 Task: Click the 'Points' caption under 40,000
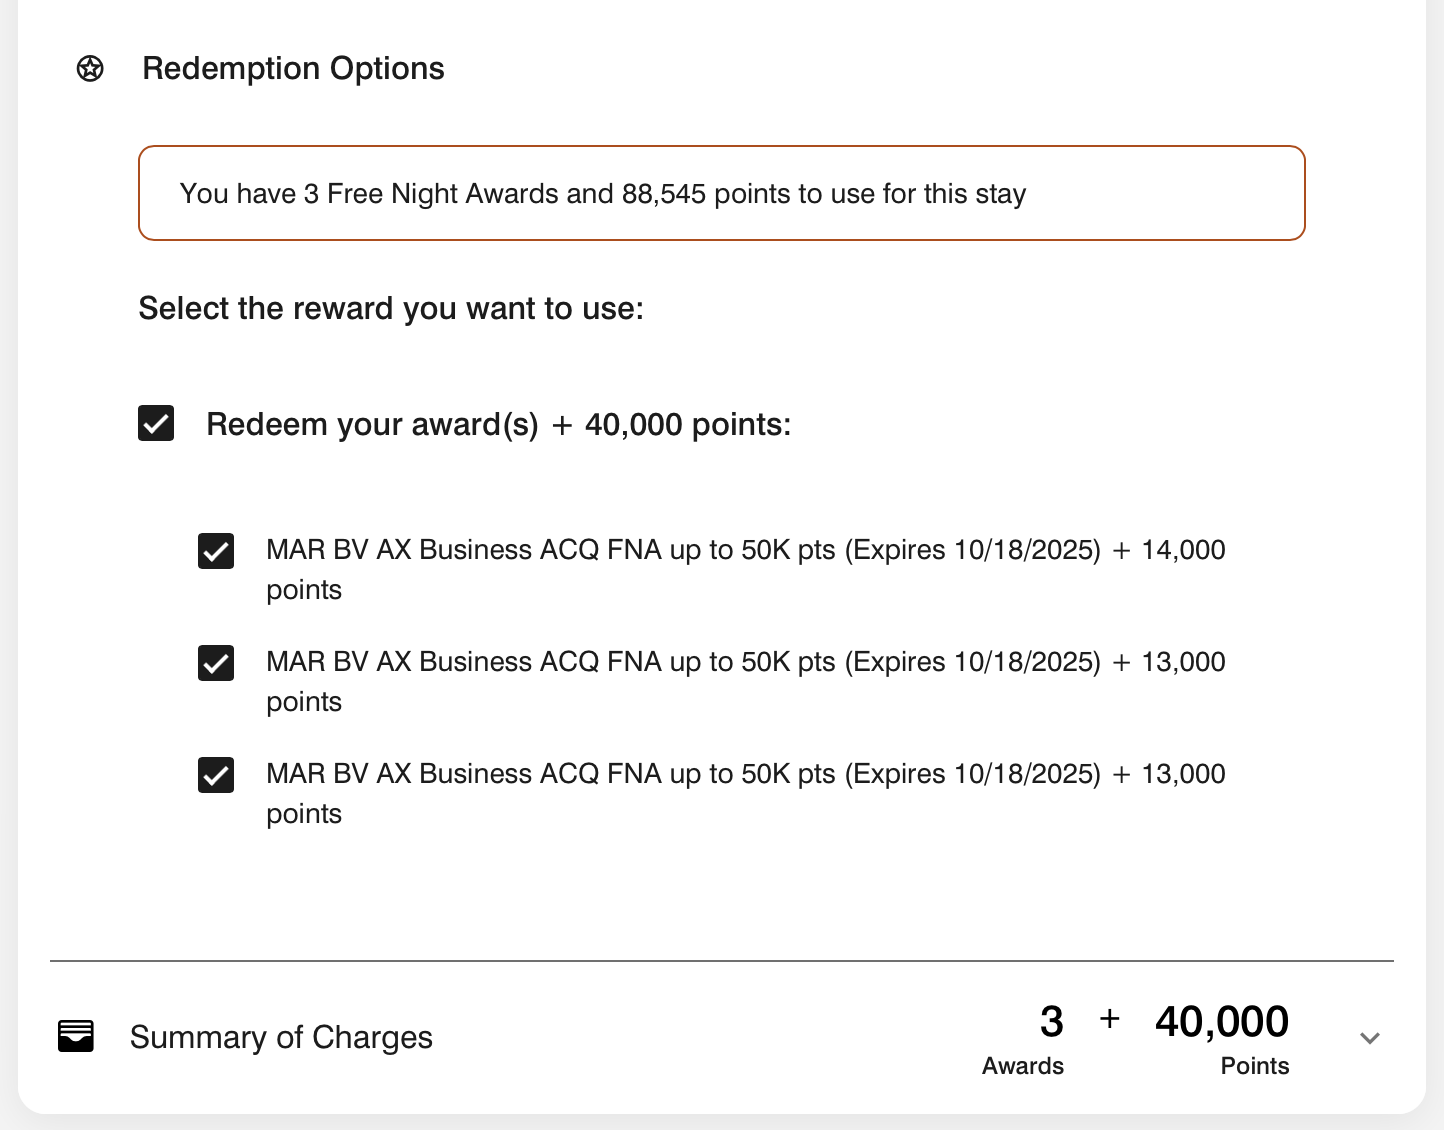[x=1255, y=1066]
